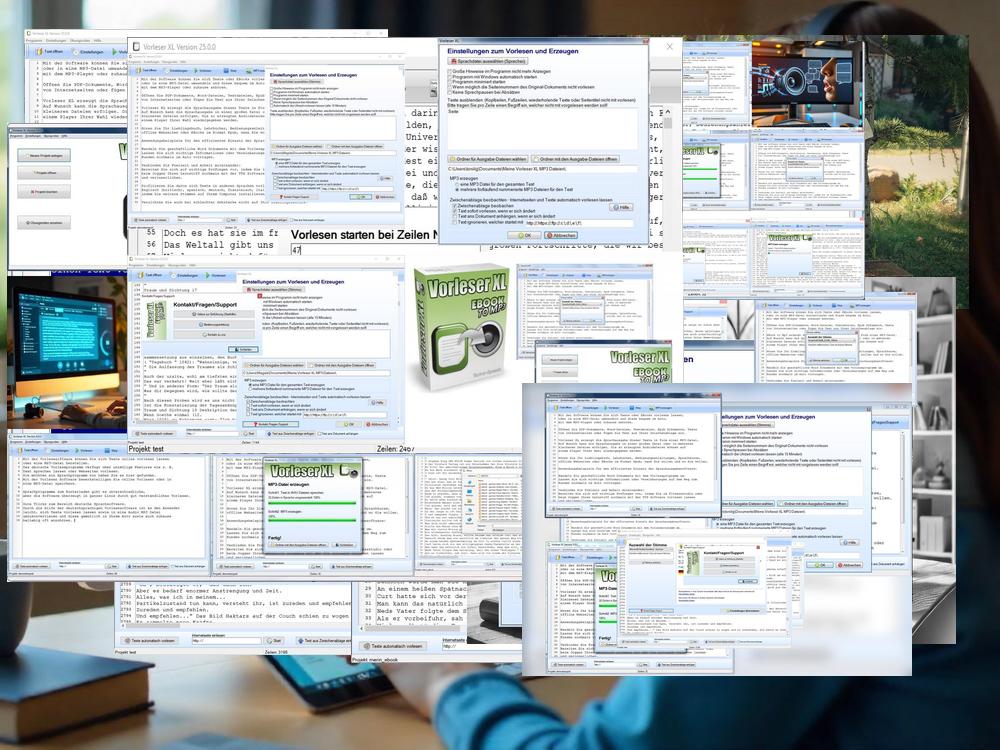Click 'Kontakt zu uns' in Kontakt/Fragen/Support dialog
Screen dimensions: 1000x750
coord(216,335)
